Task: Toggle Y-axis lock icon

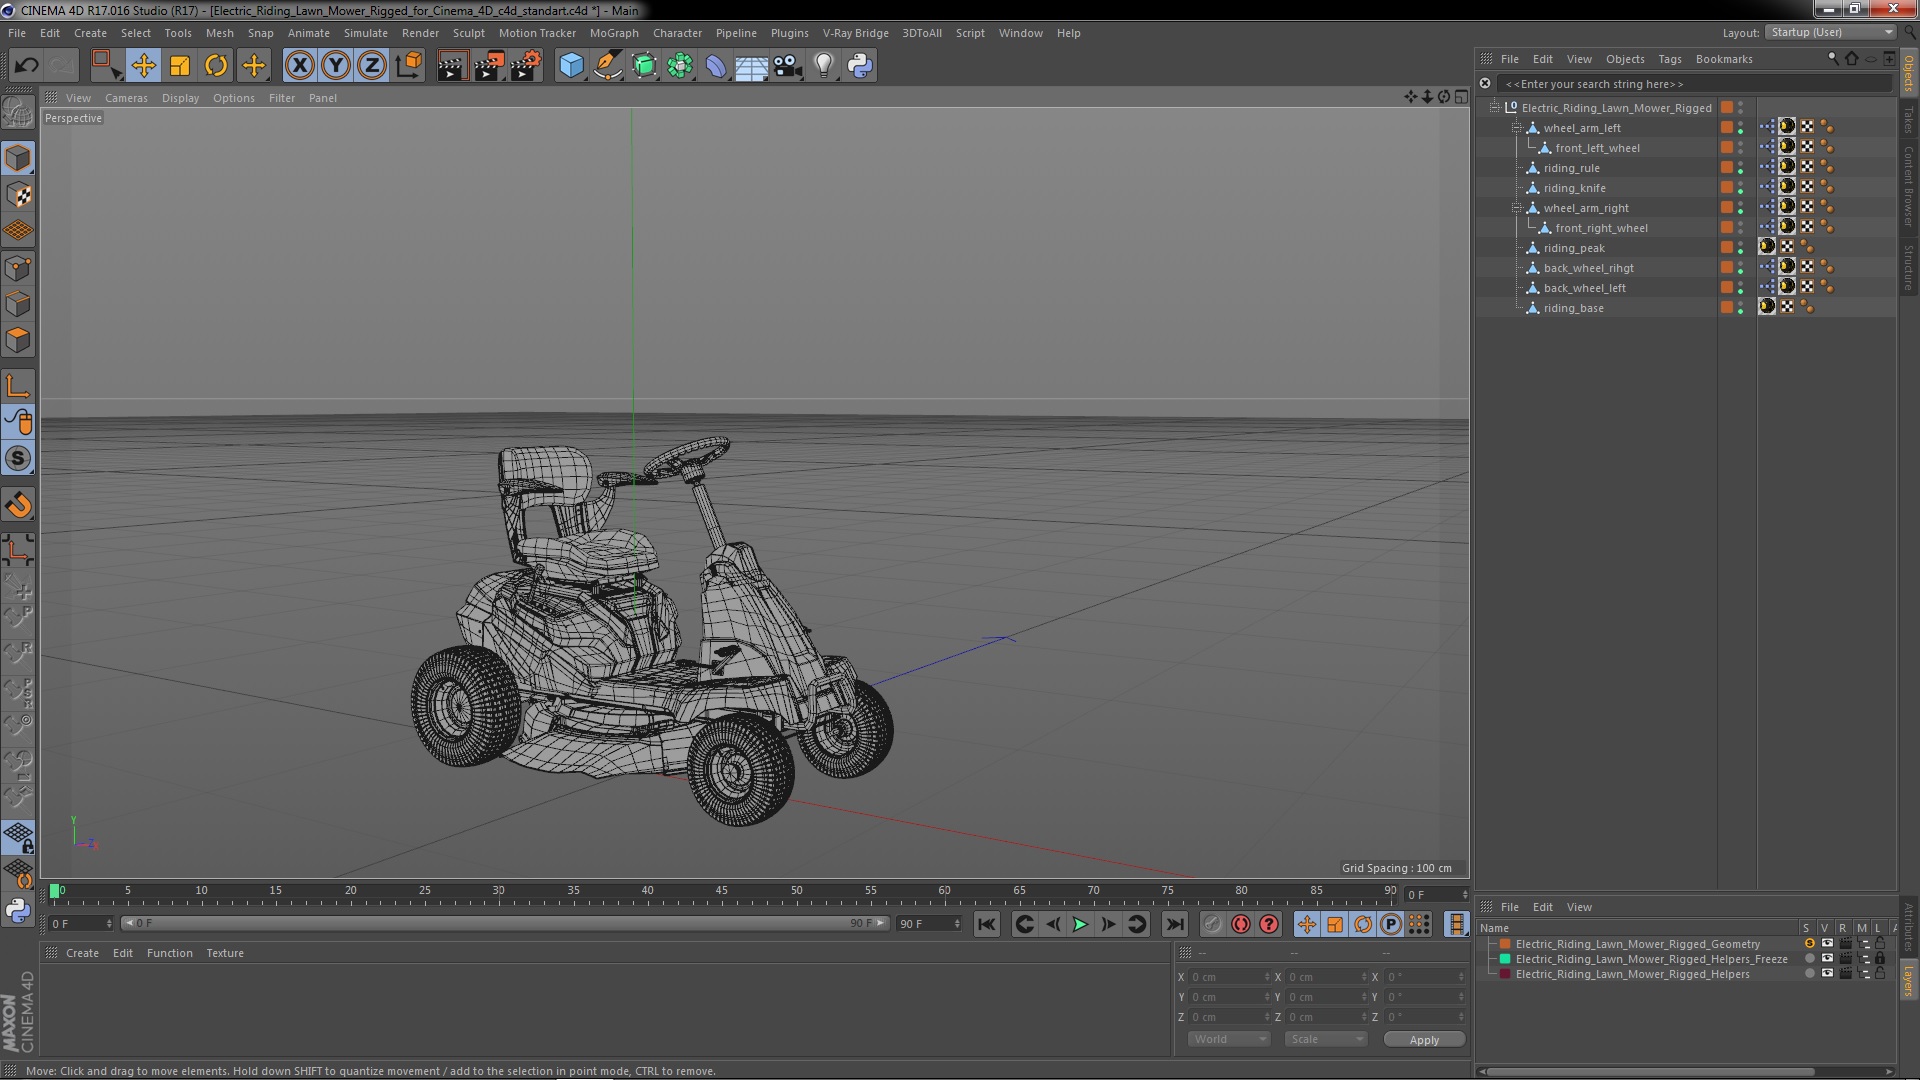Action: coord(336,66)
